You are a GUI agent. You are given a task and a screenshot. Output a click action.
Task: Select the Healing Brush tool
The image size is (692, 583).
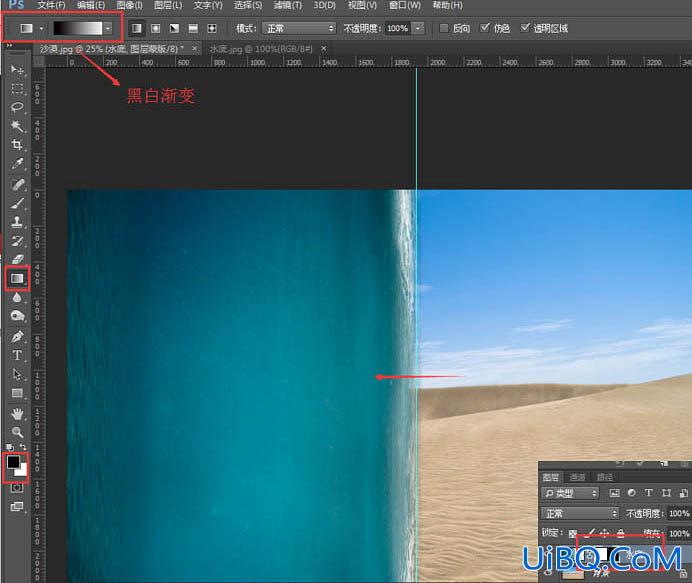[x=17, y=184]
